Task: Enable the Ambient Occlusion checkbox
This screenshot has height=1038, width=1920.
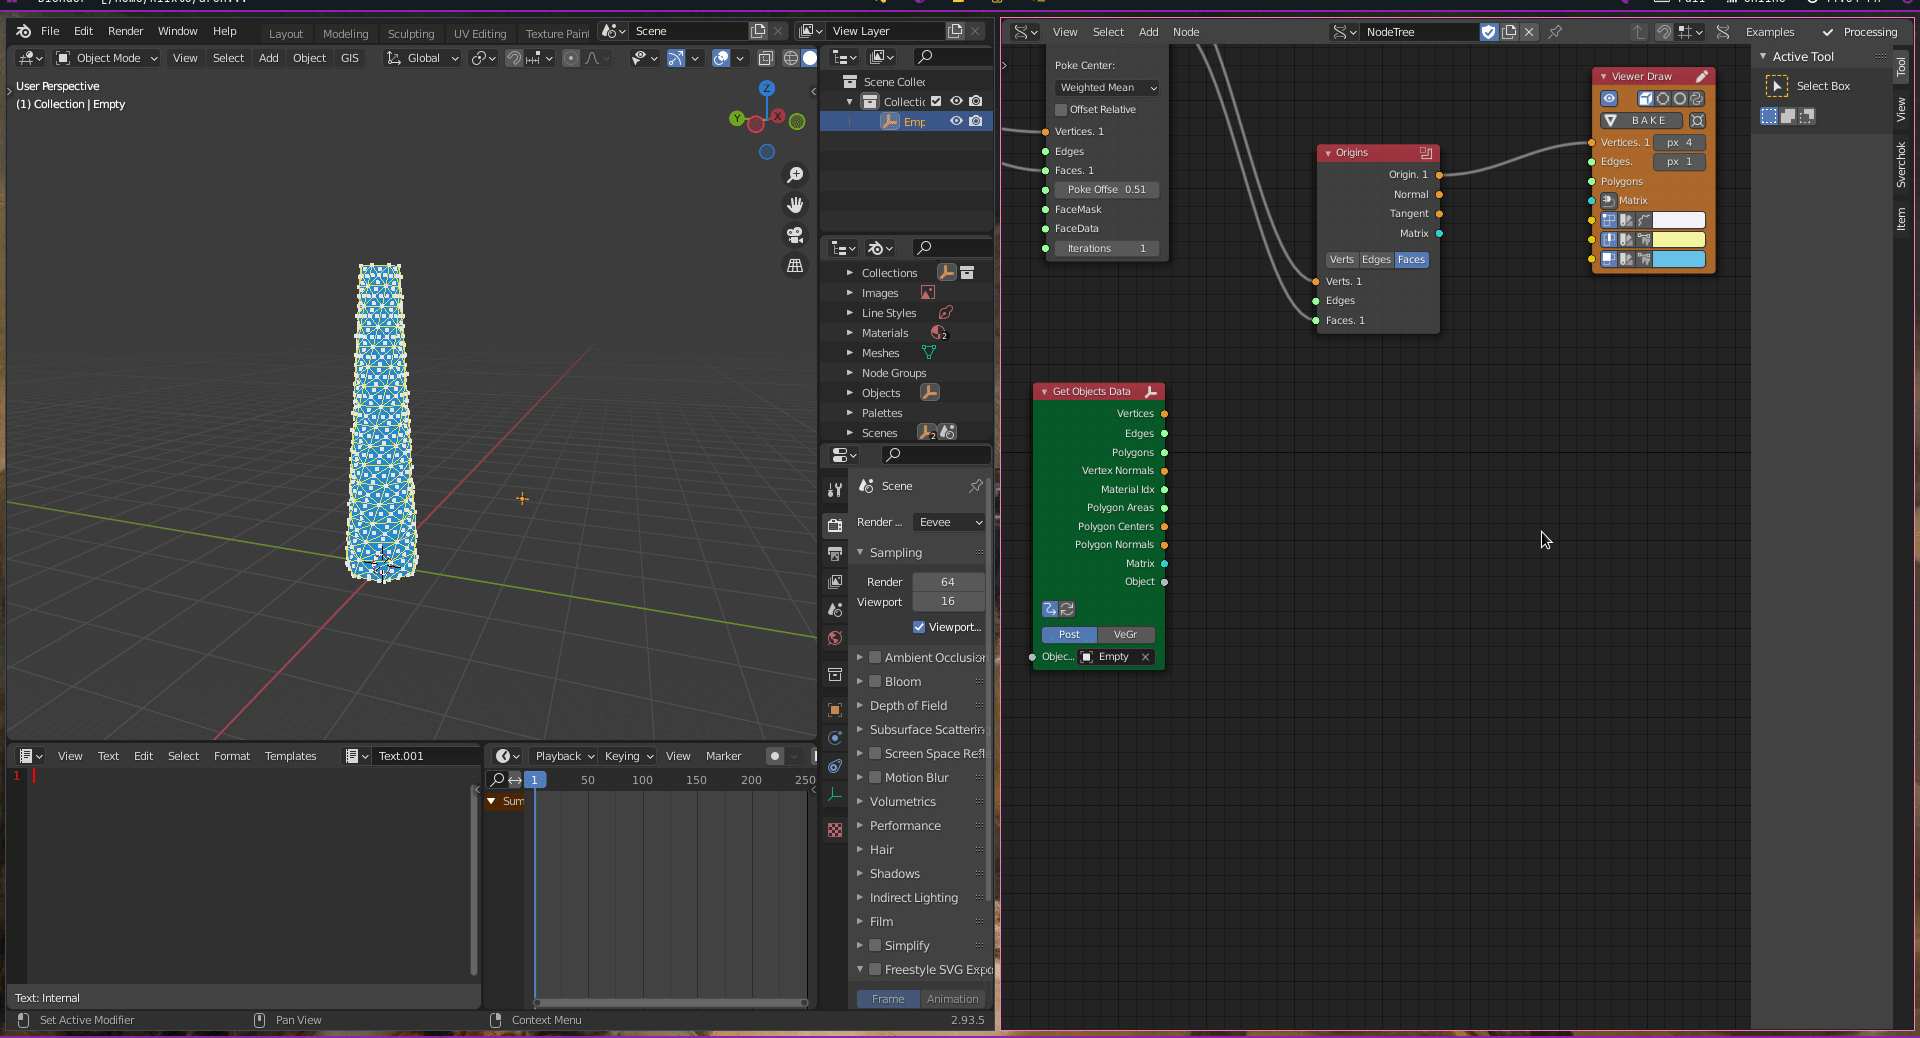Action: (875, 657)
